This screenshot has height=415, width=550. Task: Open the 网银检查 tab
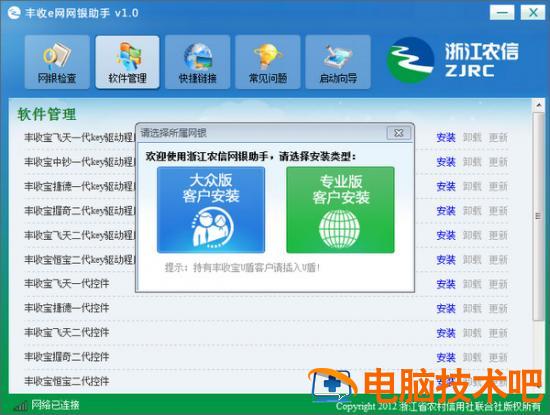click(x=57, y=62)
